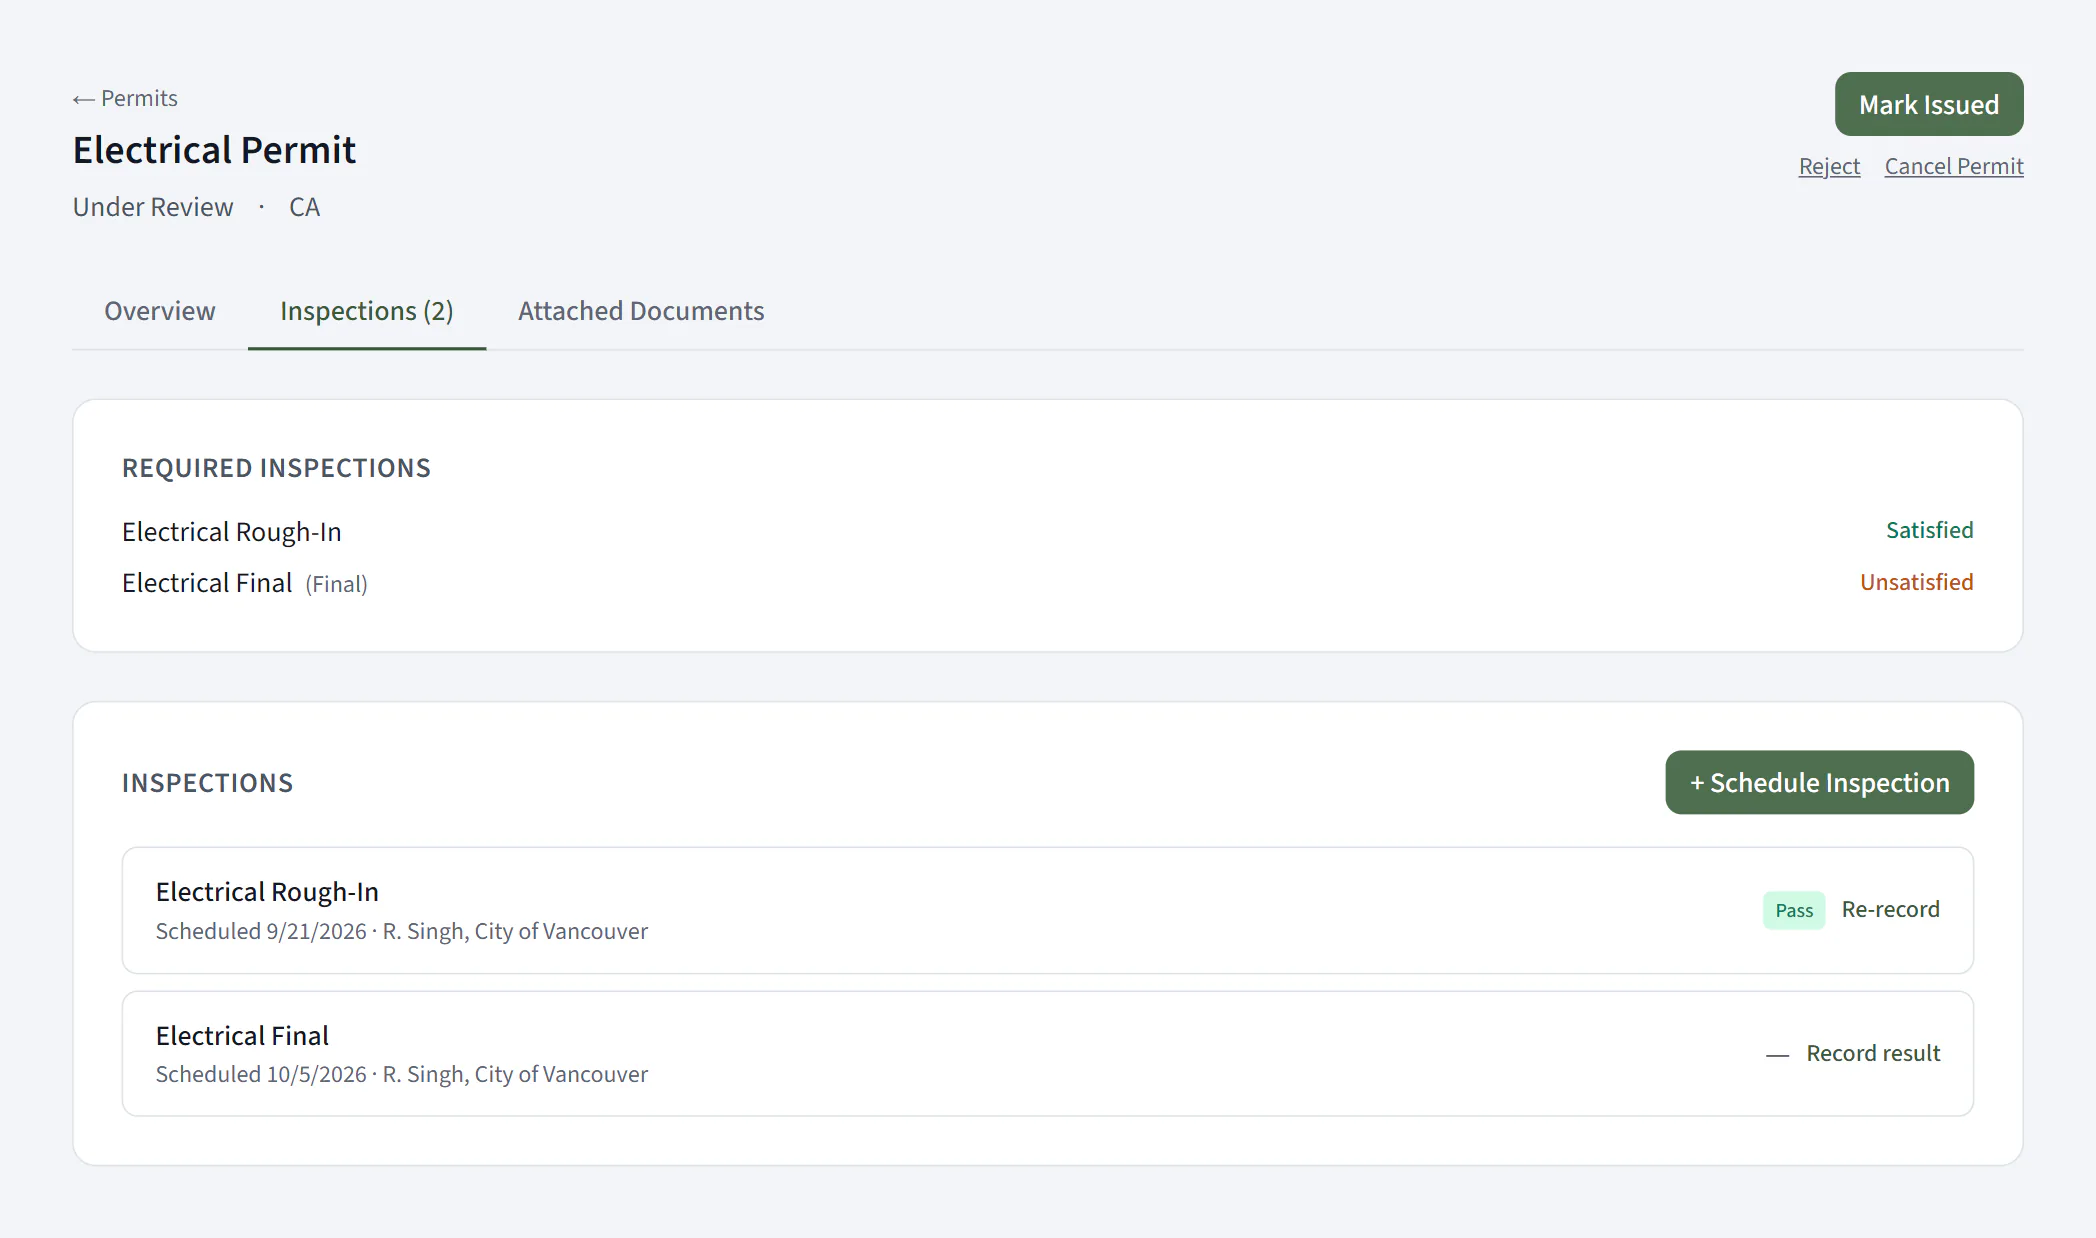Viewport: 2096px width, 1238px height.
Task: Open the Electrical Rough-In inspection card
Action: point(1047,910)
